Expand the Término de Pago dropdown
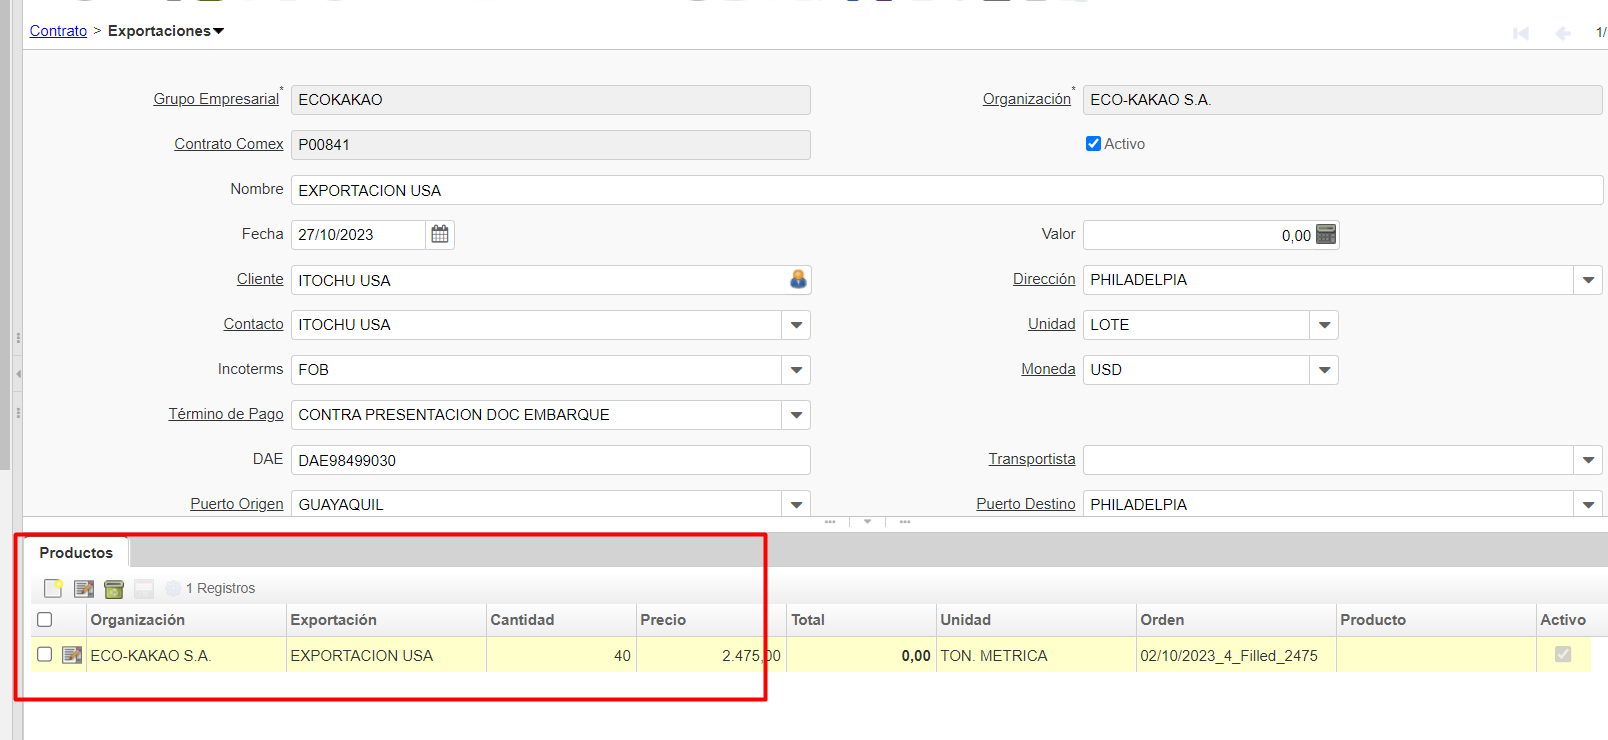The image size is (1608, 740). tap(796, 415)
